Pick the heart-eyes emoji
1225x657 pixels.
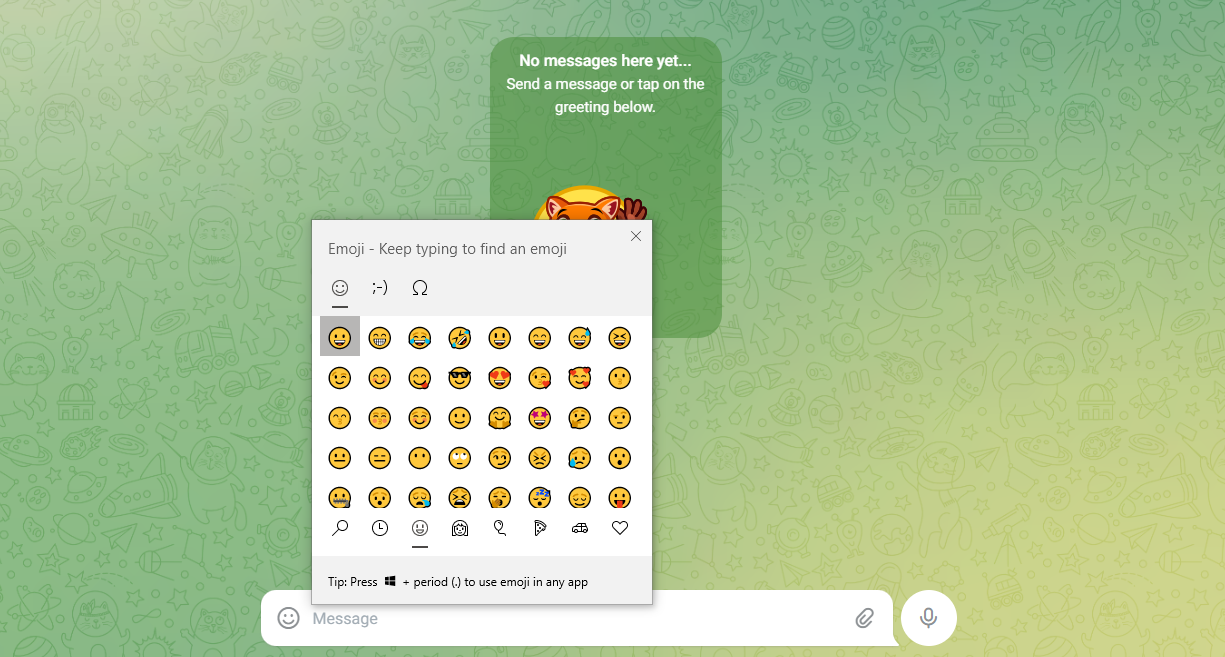pos(500,378)
